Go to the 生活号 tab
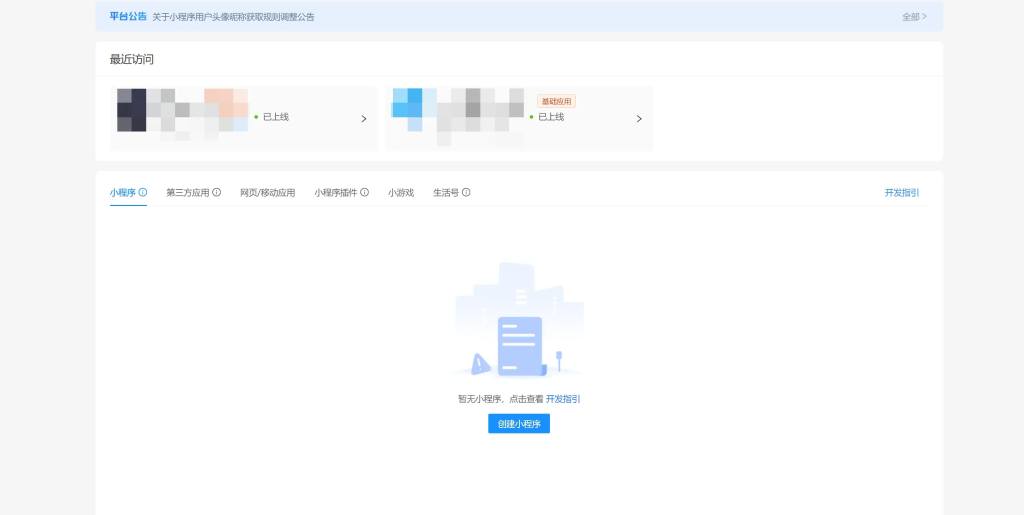The width and height of the screenshot is (1024, 515). 445,193
